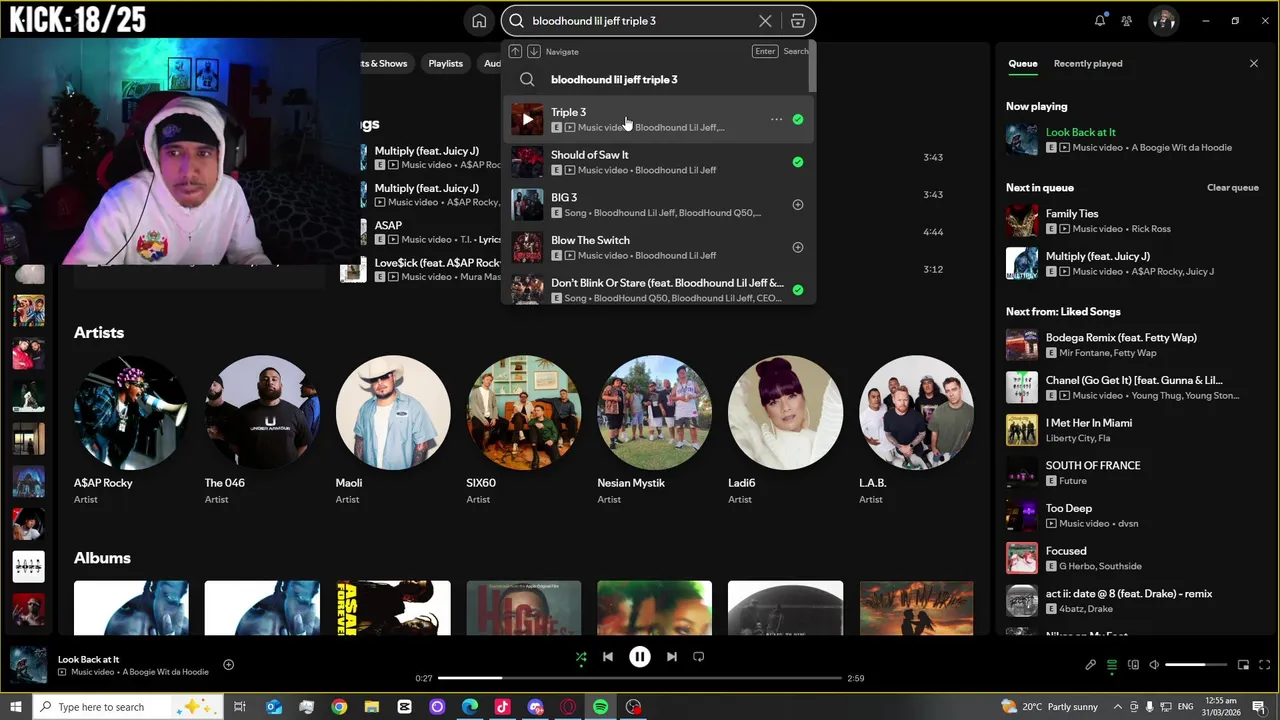Open the Browse icon beside search field
This screenshot has width=1280, height=720.
pyautogui.click(x=797, y=21)
